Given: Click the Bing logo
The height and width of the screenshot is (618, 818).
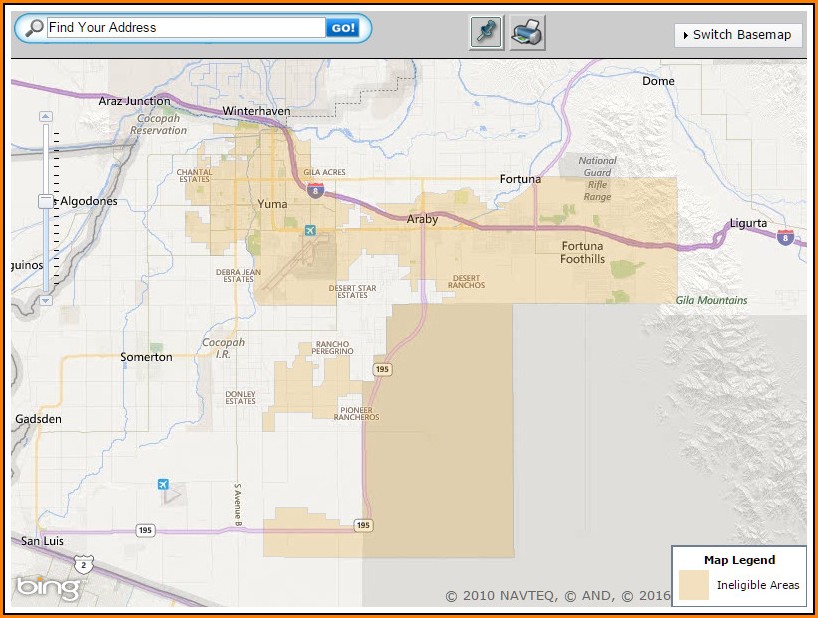Looking at the screenshot, I should 47,588.
